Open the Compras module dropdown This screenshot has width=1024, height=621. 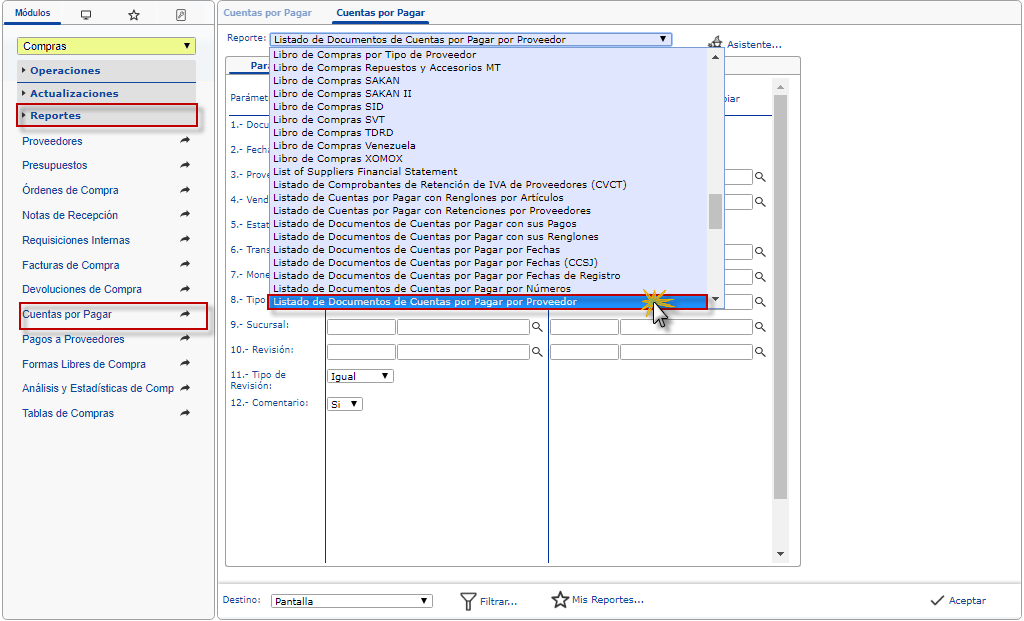pos(106,46)
